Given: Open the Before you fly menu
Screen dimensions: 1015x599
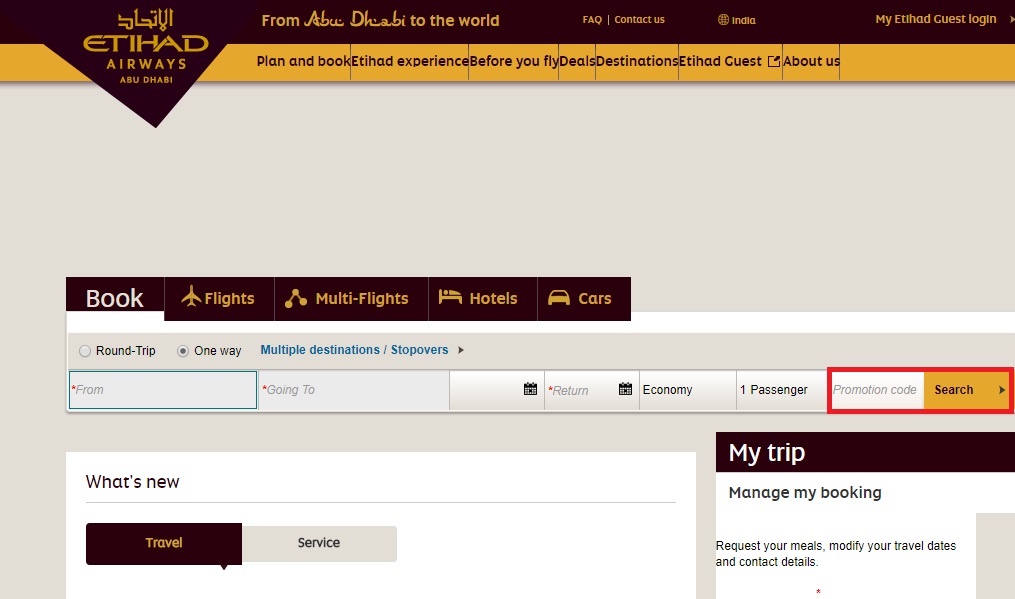Looking at the screenshot, I should 514,62.
